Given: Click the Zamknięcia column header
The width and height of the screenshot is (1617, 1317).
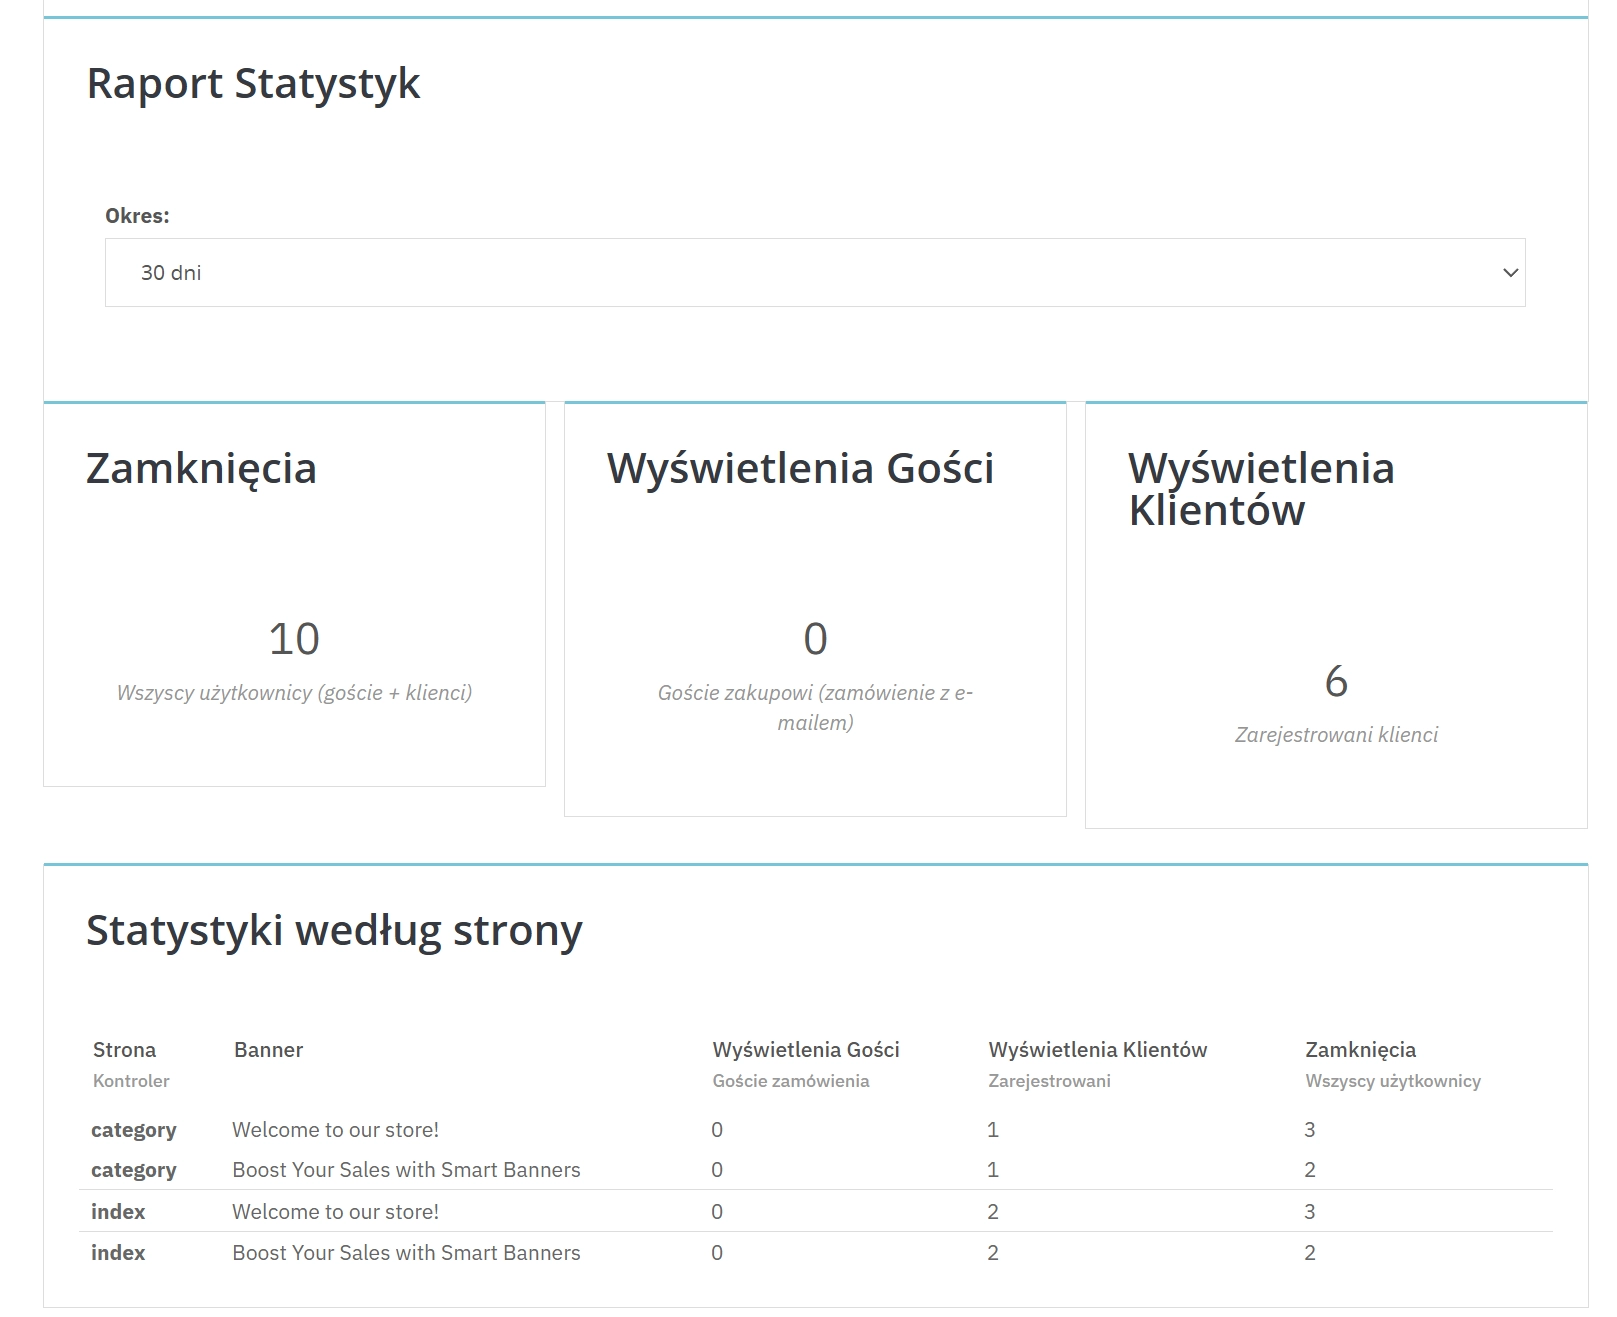Looking at the screenshot, I should click(x=1362, y=1050).
